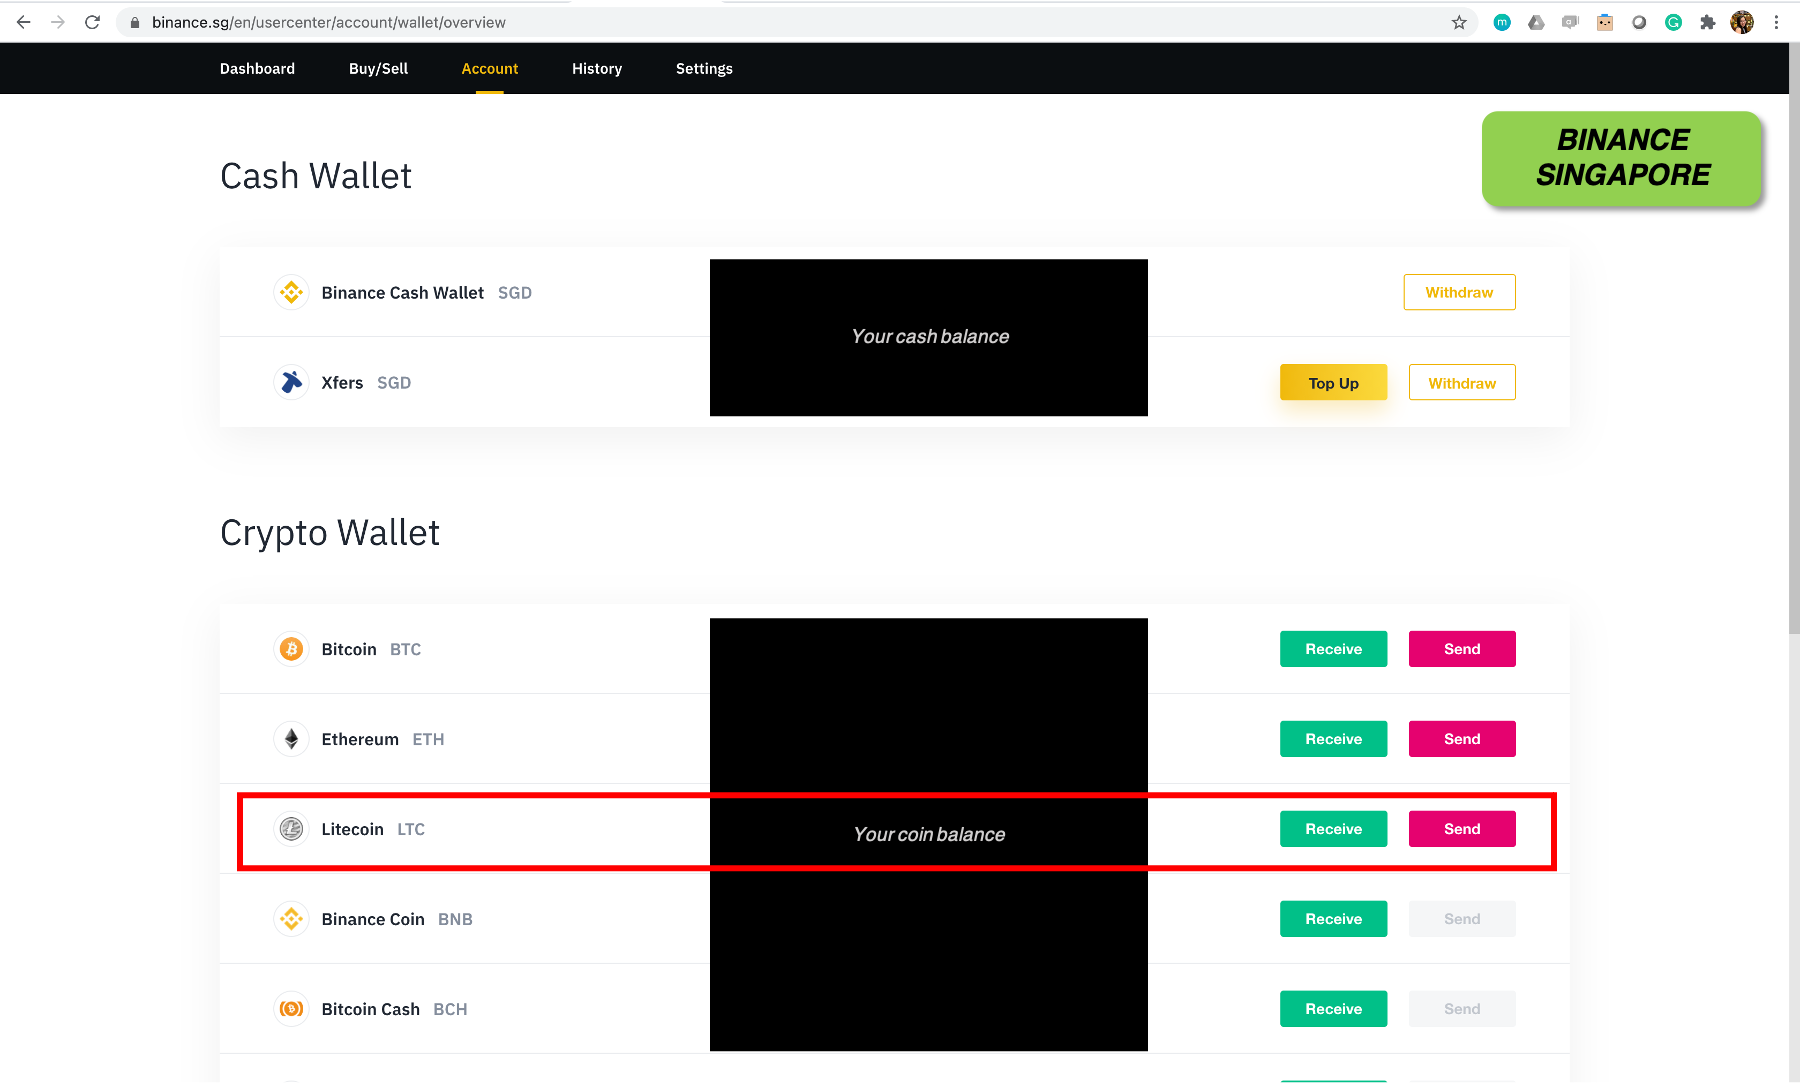Image resolution: width=1802 pixels, height=1083 pixels.
Task: Click Receive for Binance Coin BNB
Action: coord(1333,919)
